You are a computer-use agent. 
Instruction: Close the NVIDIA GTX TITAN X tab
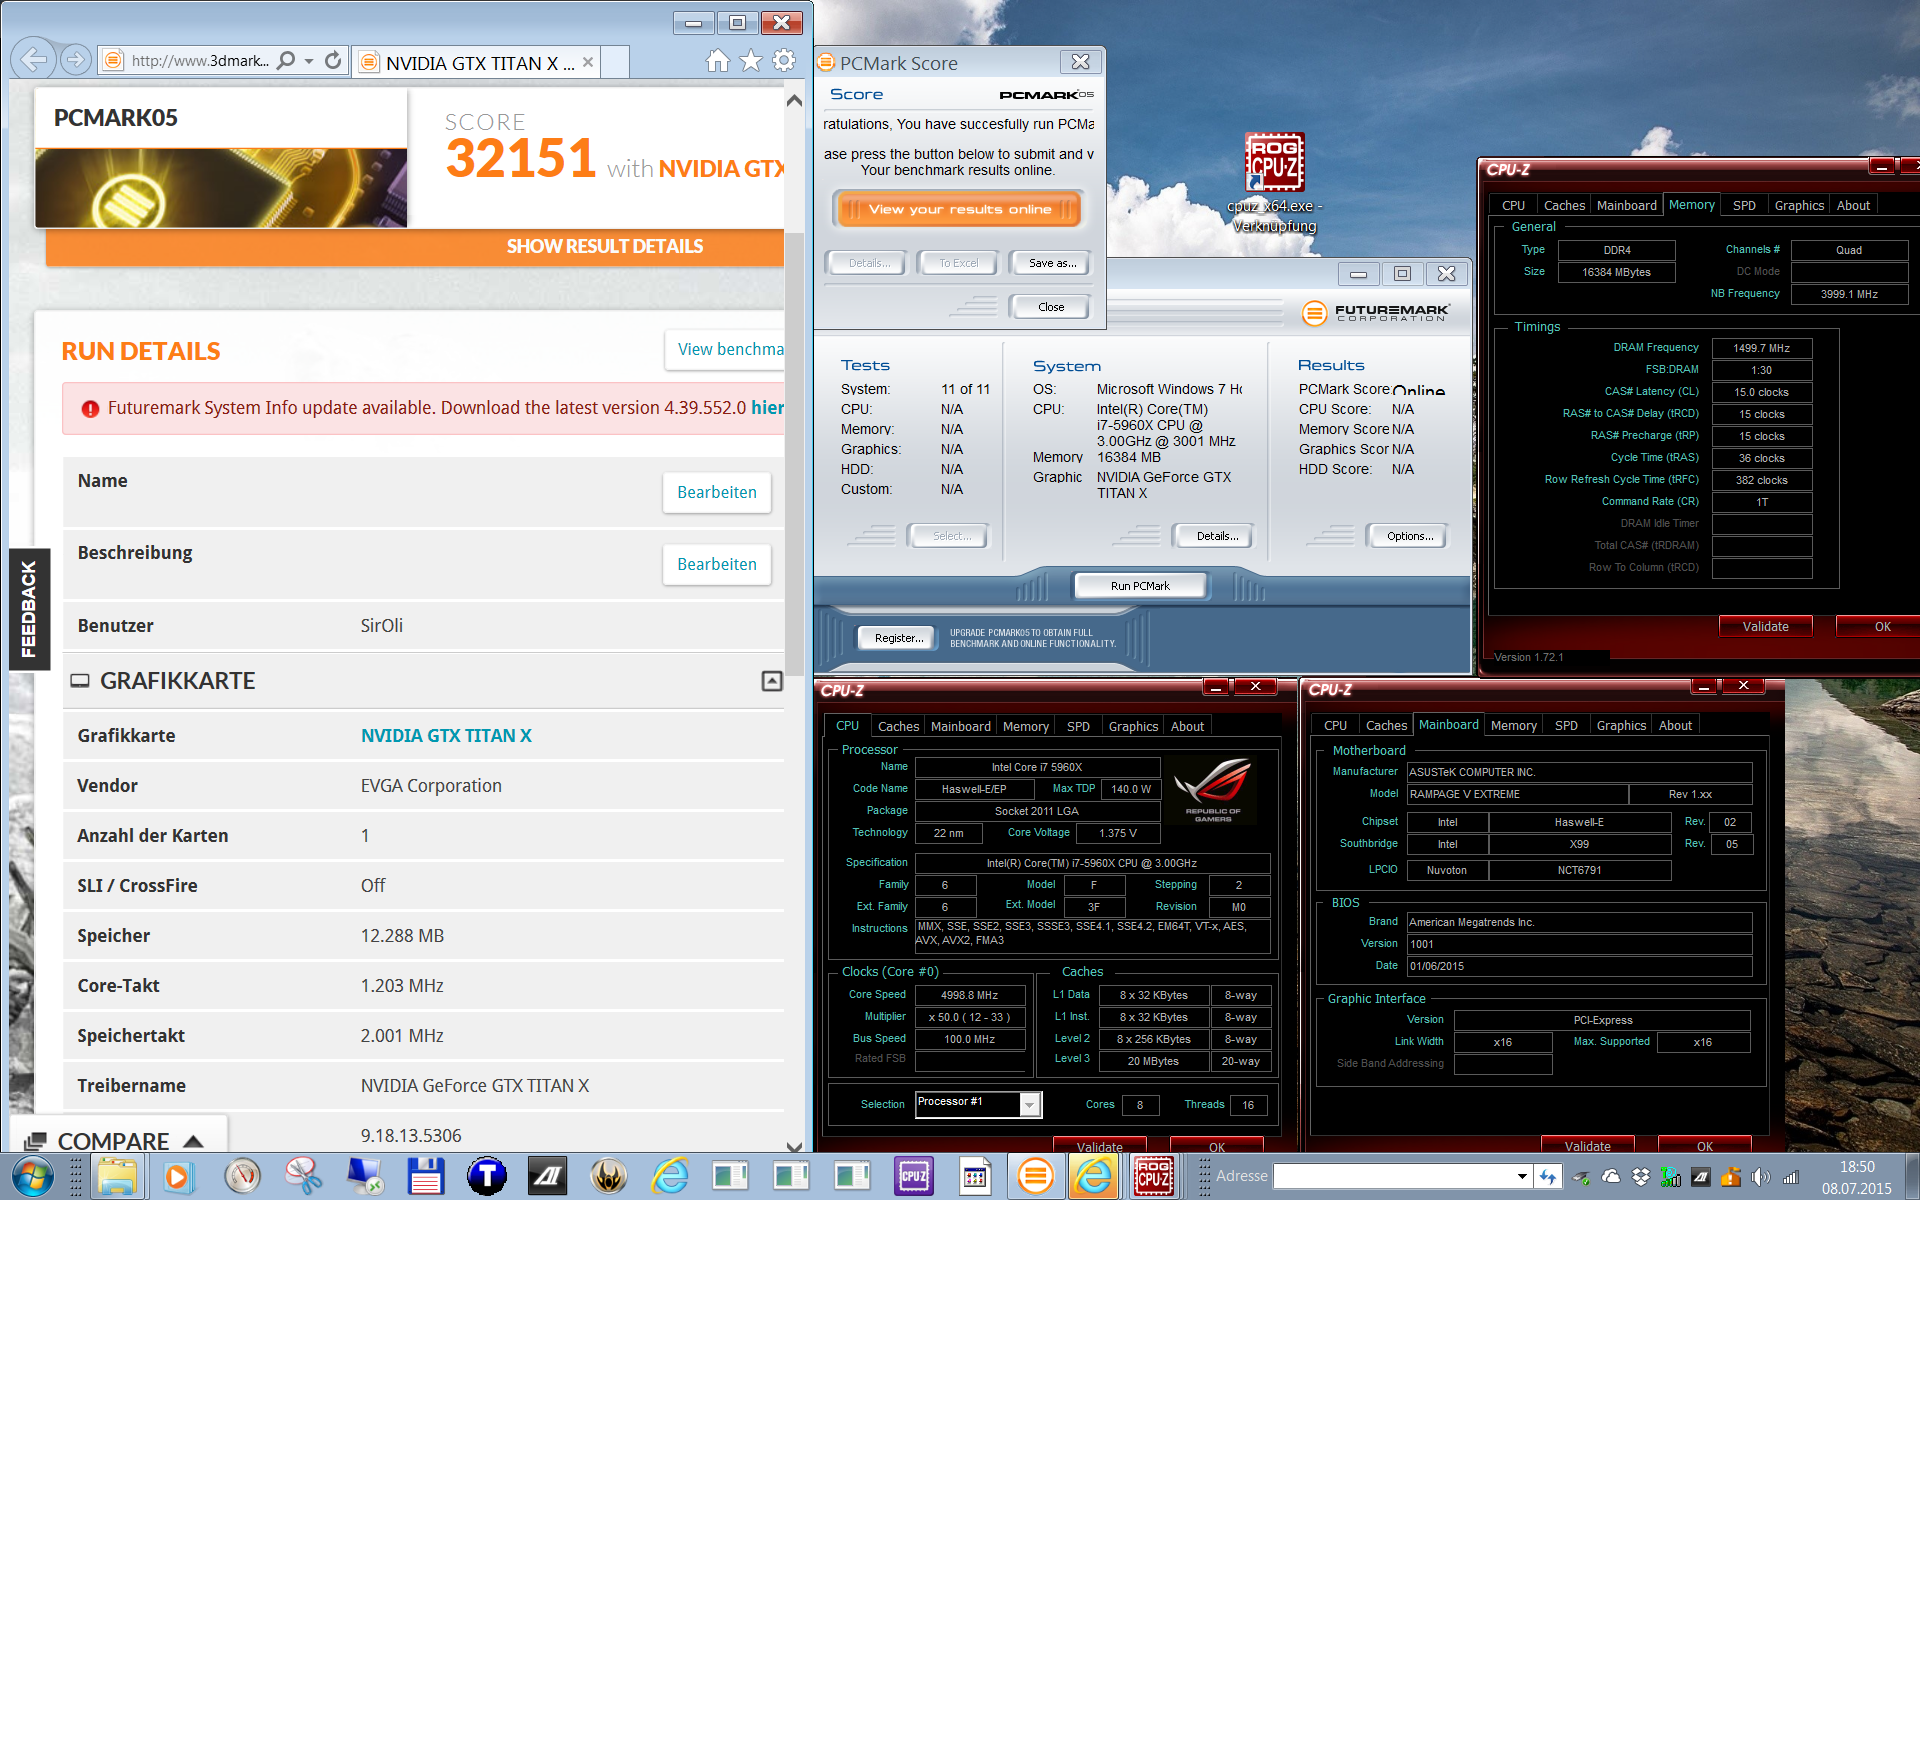pyautogui.click(x=588, y=62)
